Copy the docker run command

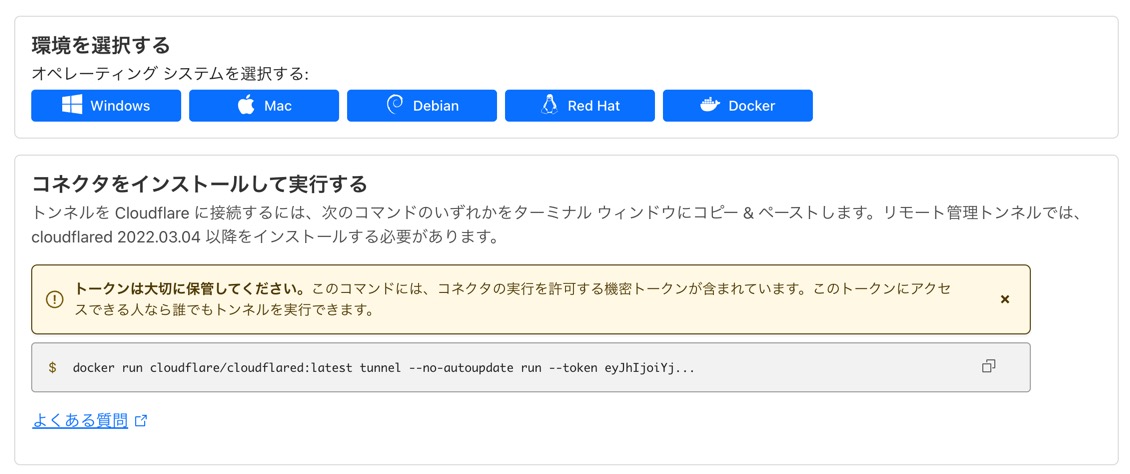pyautogui.click(x=988, y=367)
